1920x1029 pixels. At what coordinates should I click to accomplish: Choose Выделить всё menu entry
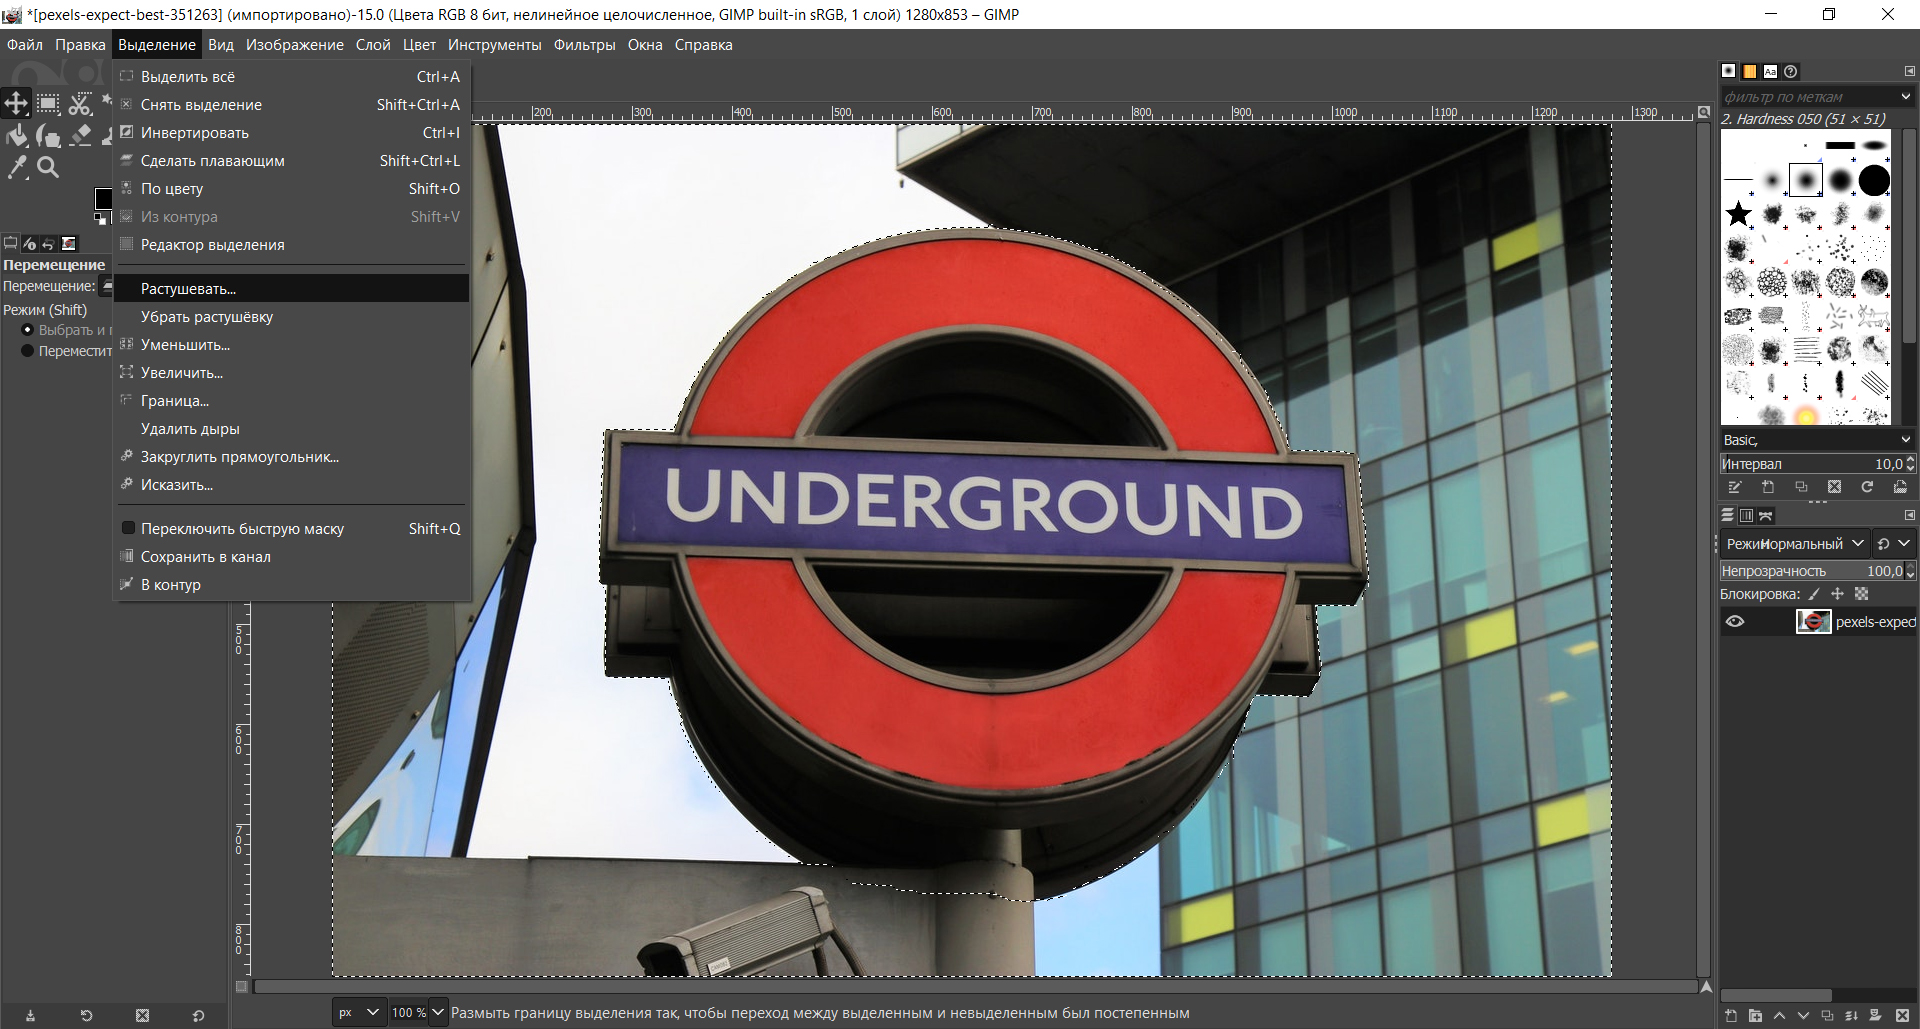(x=291, y=77)
